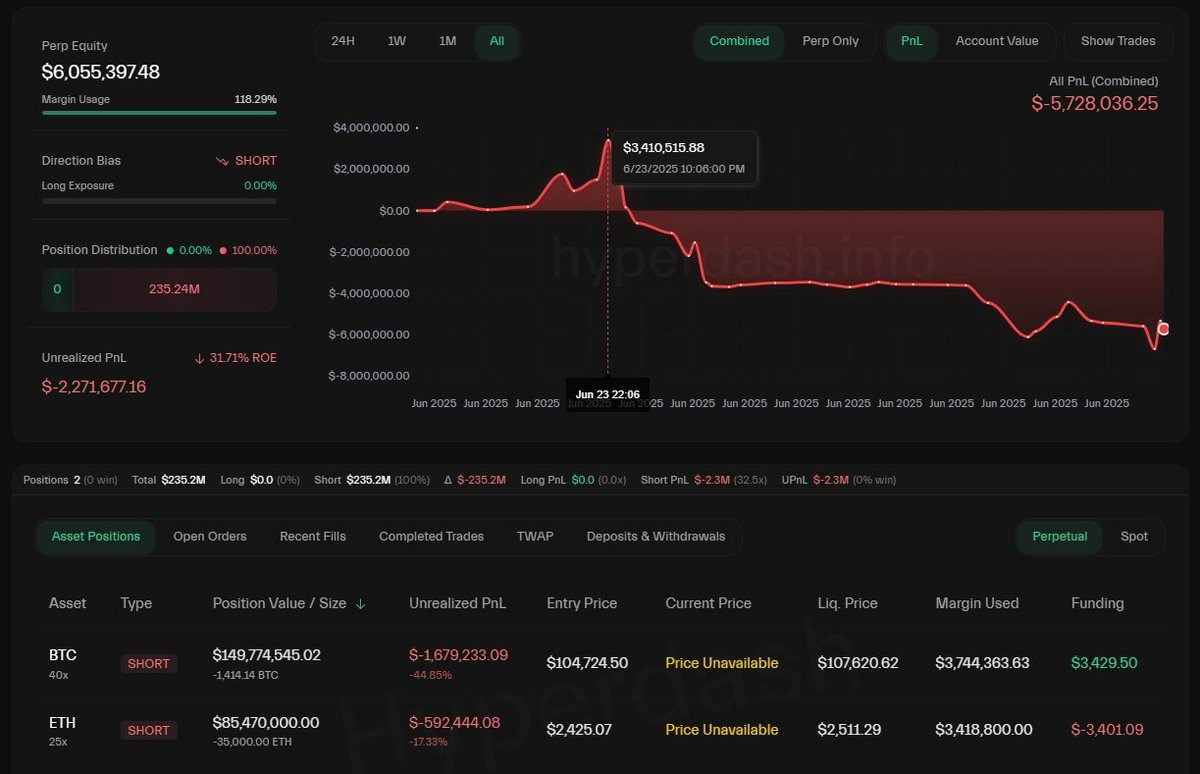The image size is (1200, 774).
Task: Click BTC entry price $104,724.50
Action: click(x=587, y=663)
